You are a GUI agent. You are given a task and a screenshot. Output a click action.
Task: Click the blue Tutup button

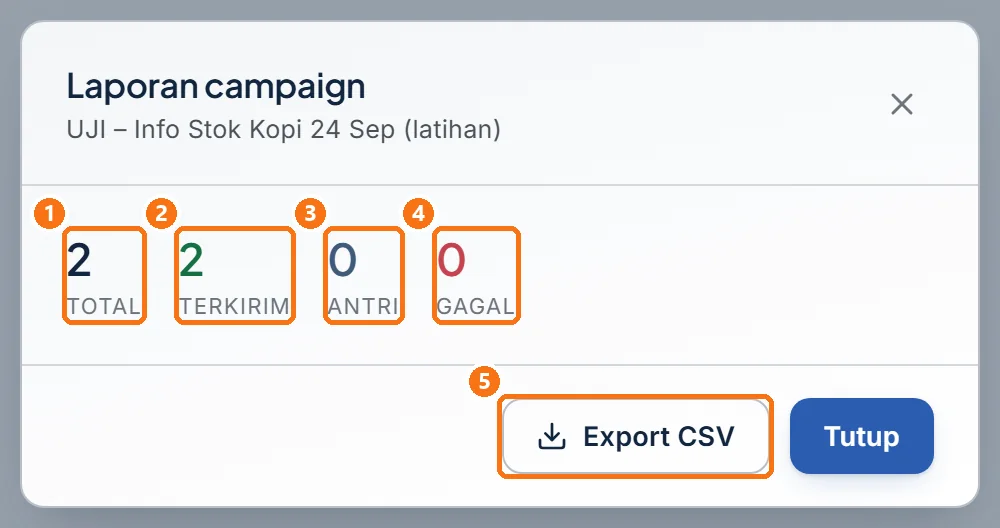pos(862,436)
